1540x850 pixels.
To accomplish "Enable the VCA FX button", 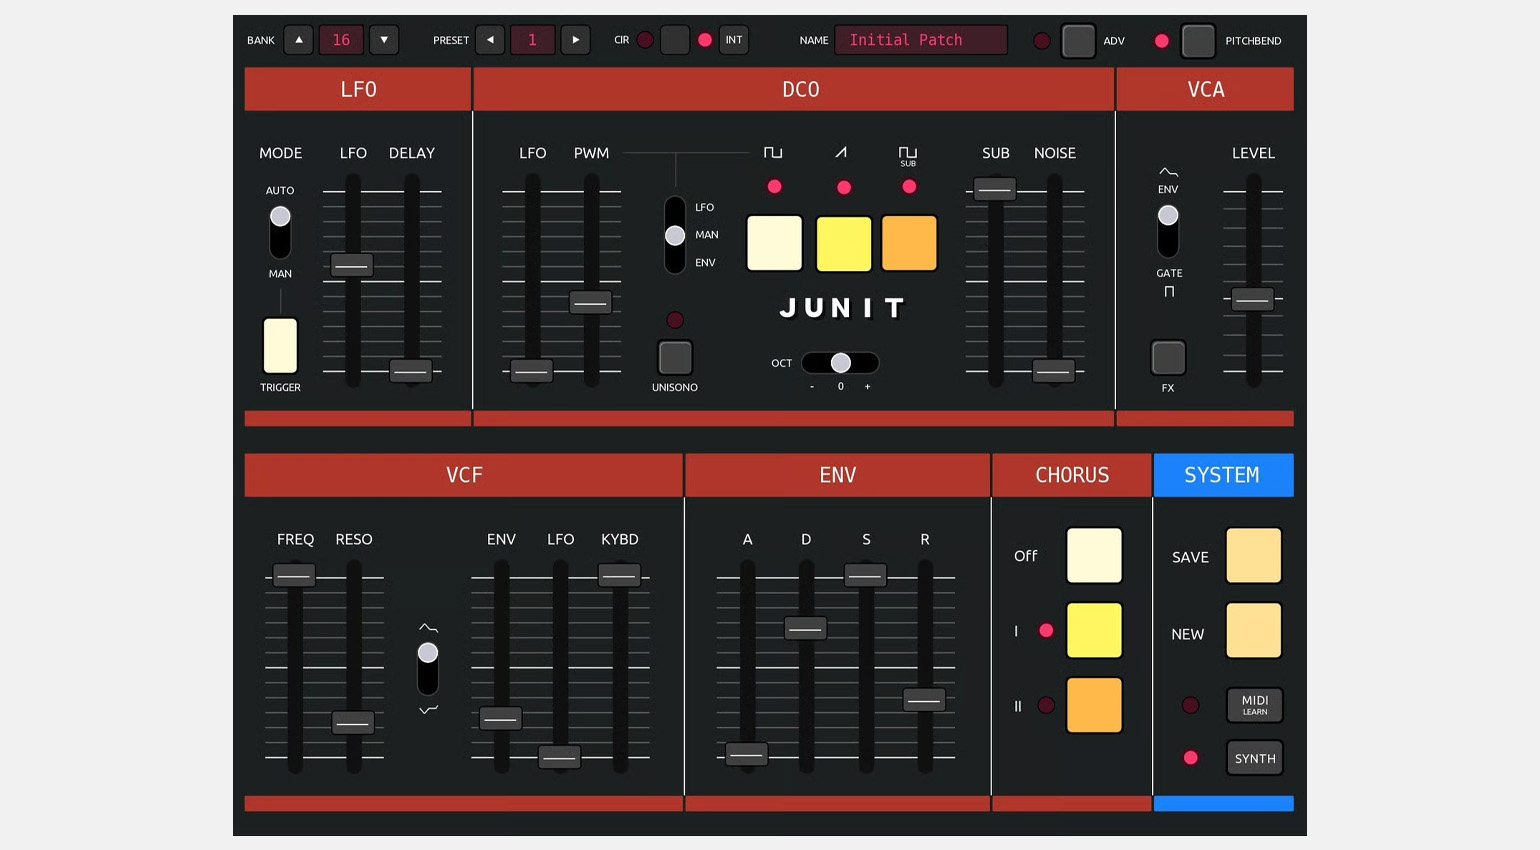I will click(1168, 357).
